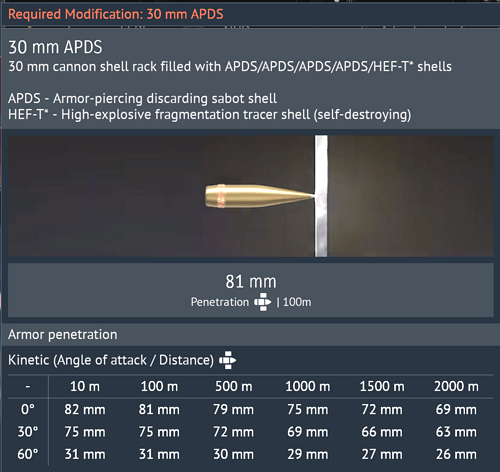Select the 69 mm cell at 2000 m, 0°

[x=456, y=409]
